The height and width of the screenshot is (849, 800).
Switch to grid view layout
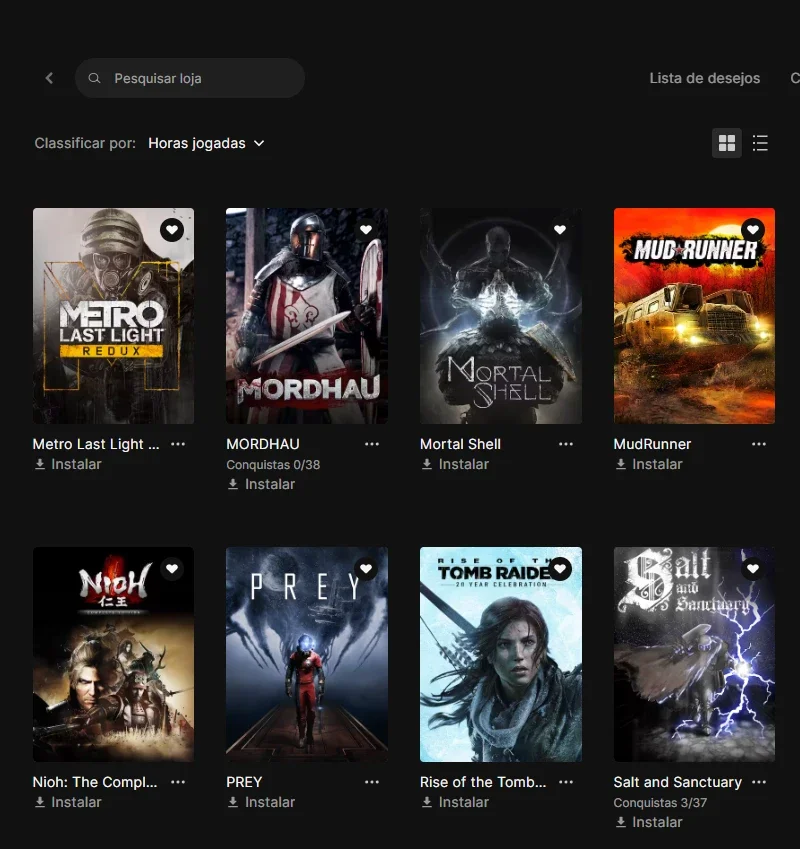[726, 143]
